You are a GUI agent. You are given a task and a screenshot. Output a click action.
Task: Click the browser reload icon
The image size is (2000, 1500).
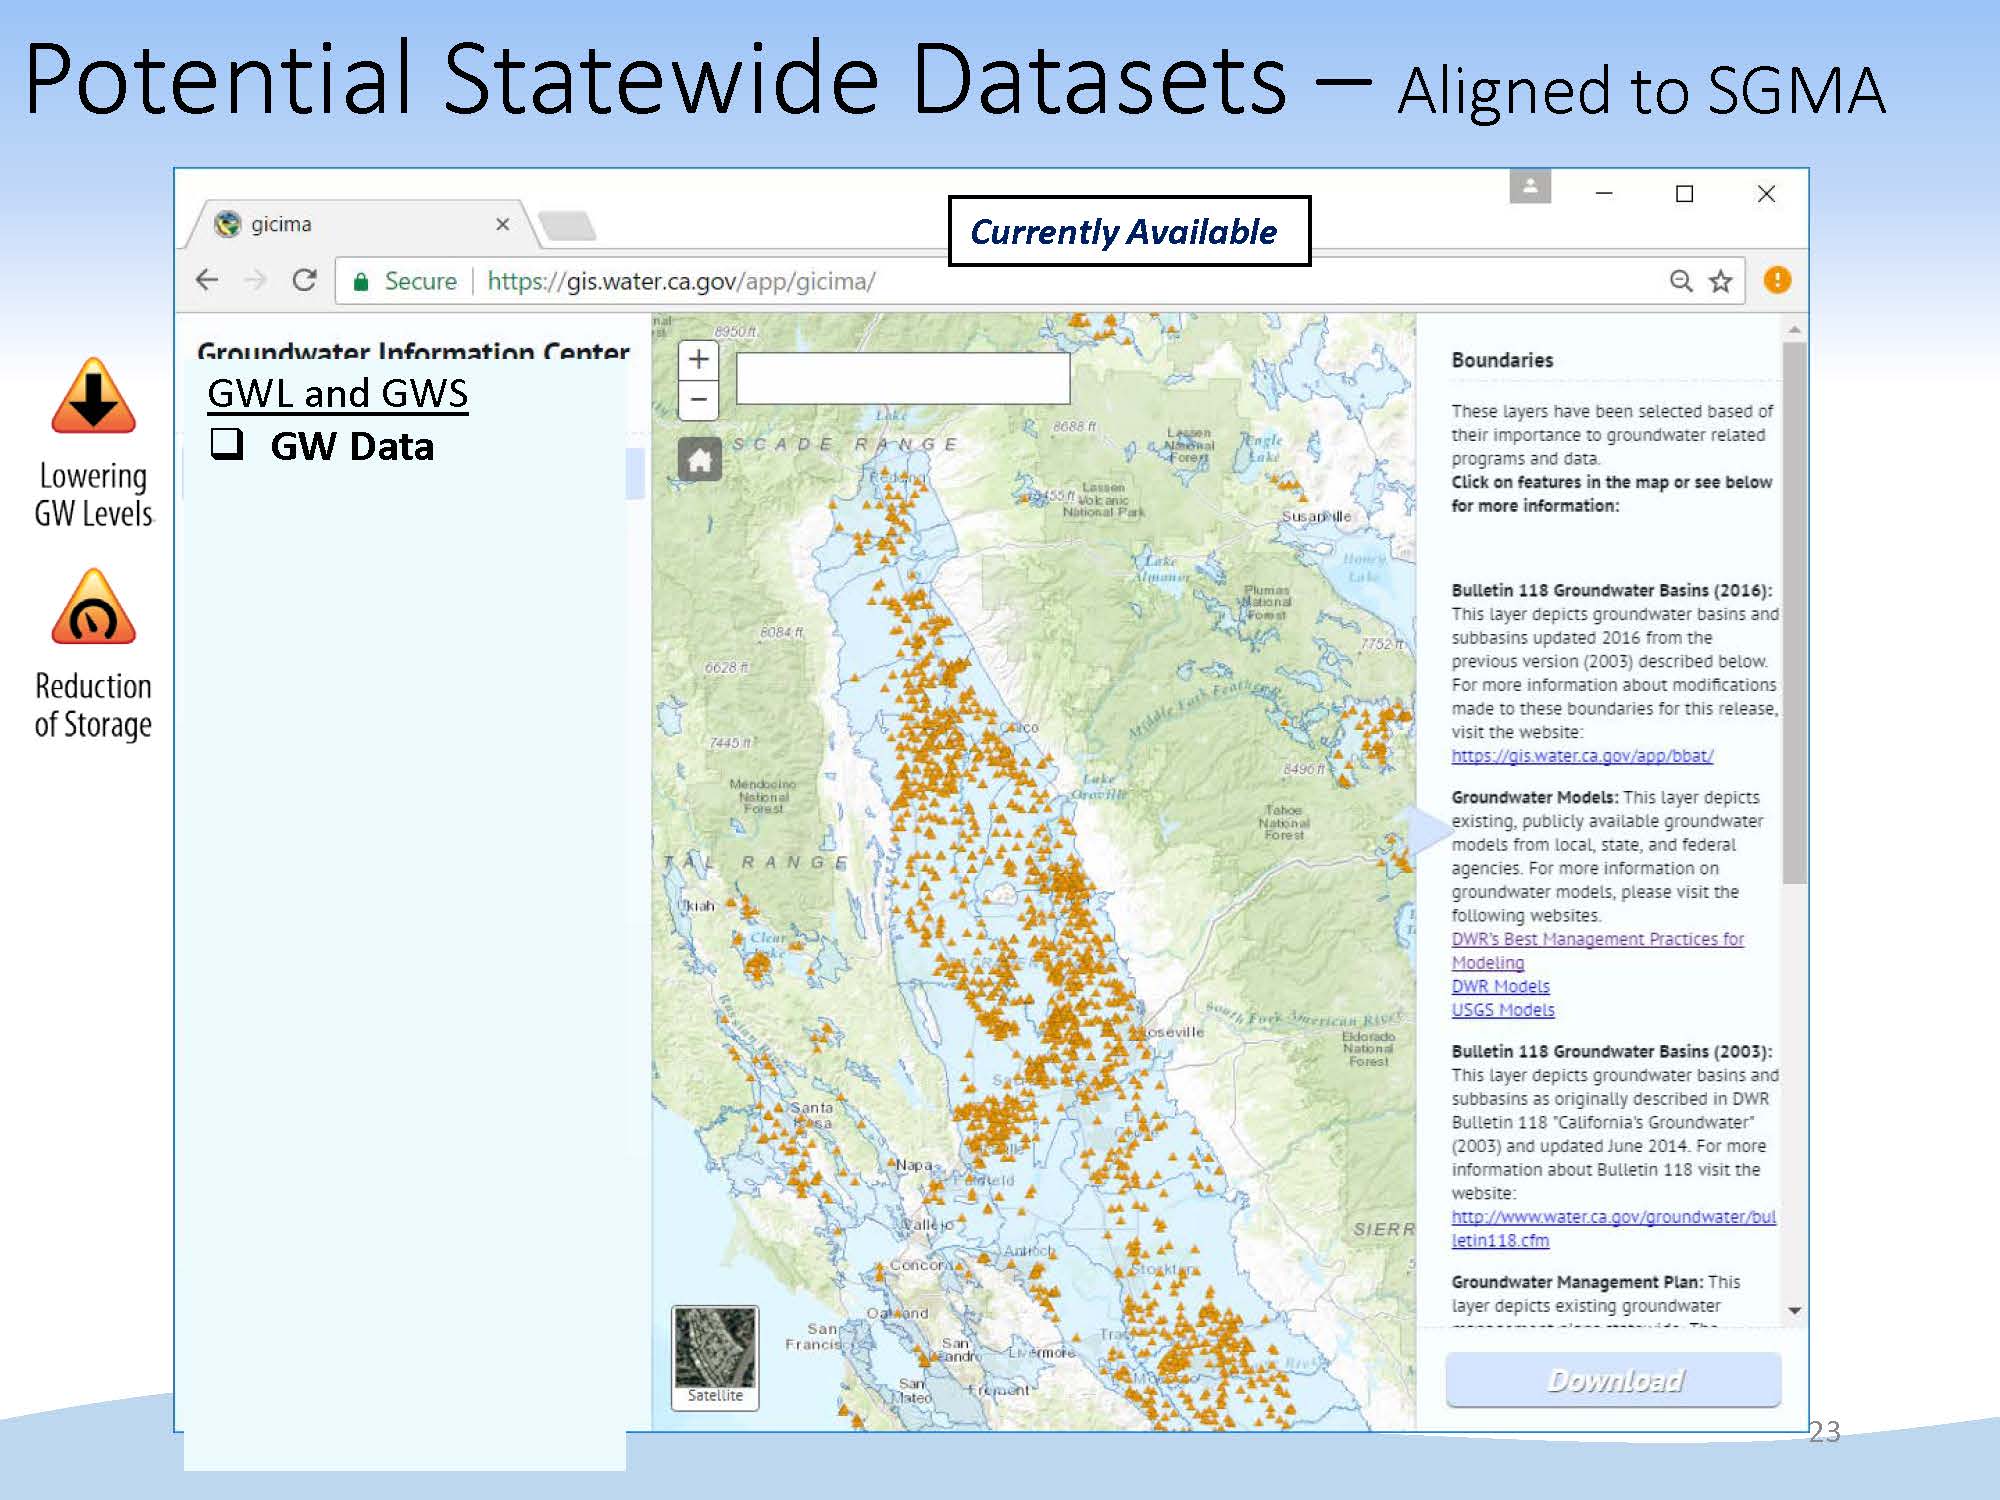coord(305,281)
